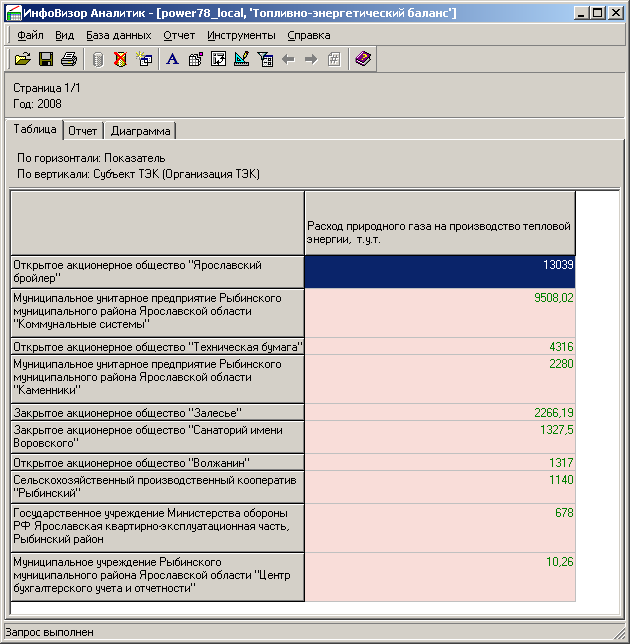This screenshot has height=644, width=630.
Task: Select the cell with value 2266,19
Action: [440, 412]
